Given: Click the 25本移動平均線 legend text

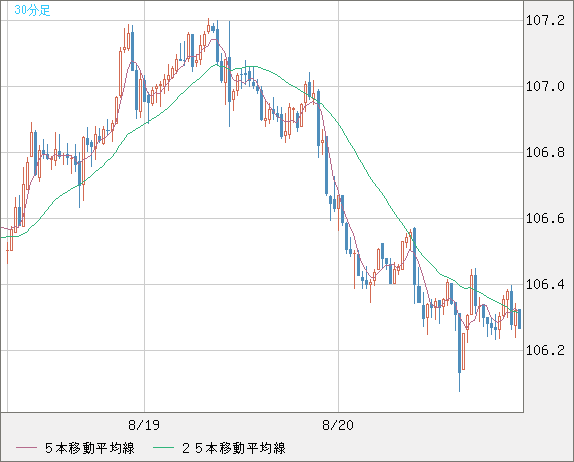Looking at the screenshot, I should pos(234,448).
